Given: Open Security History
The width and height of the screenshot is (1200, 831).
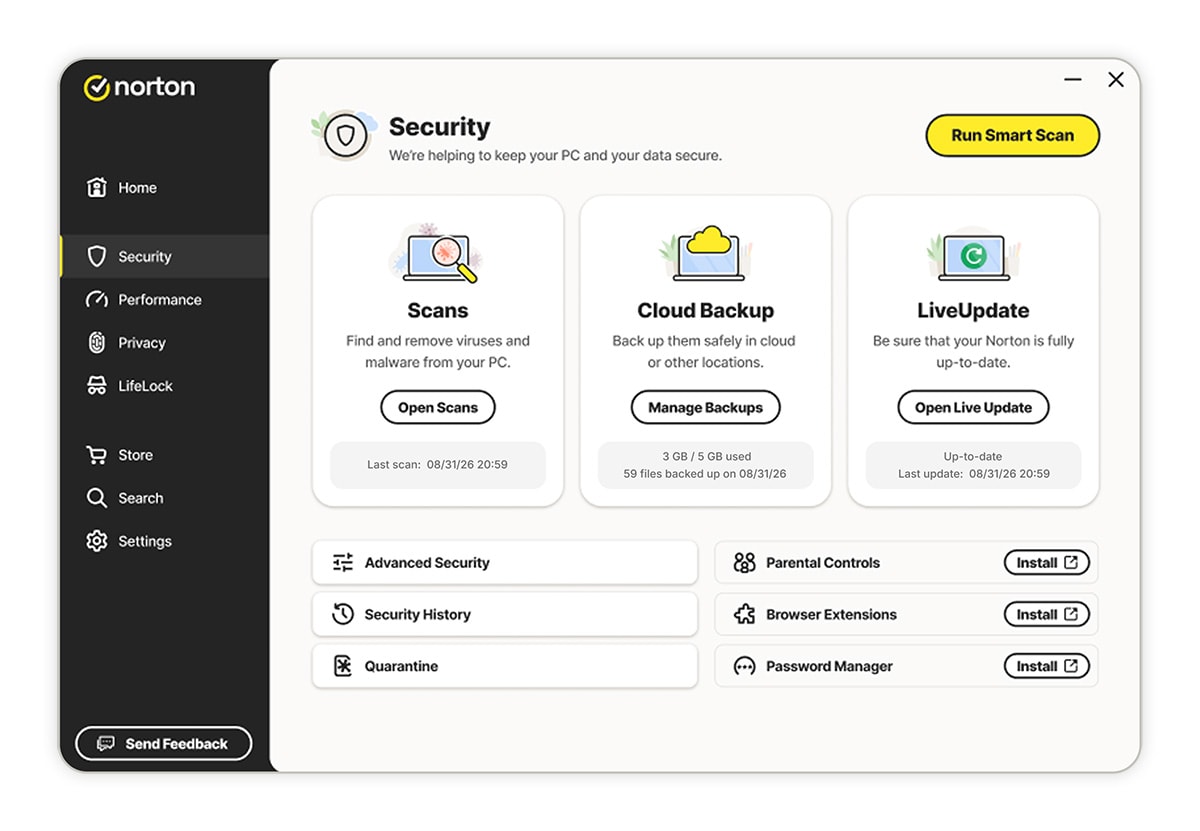Looking at the screenshot, I should point(505,614).
